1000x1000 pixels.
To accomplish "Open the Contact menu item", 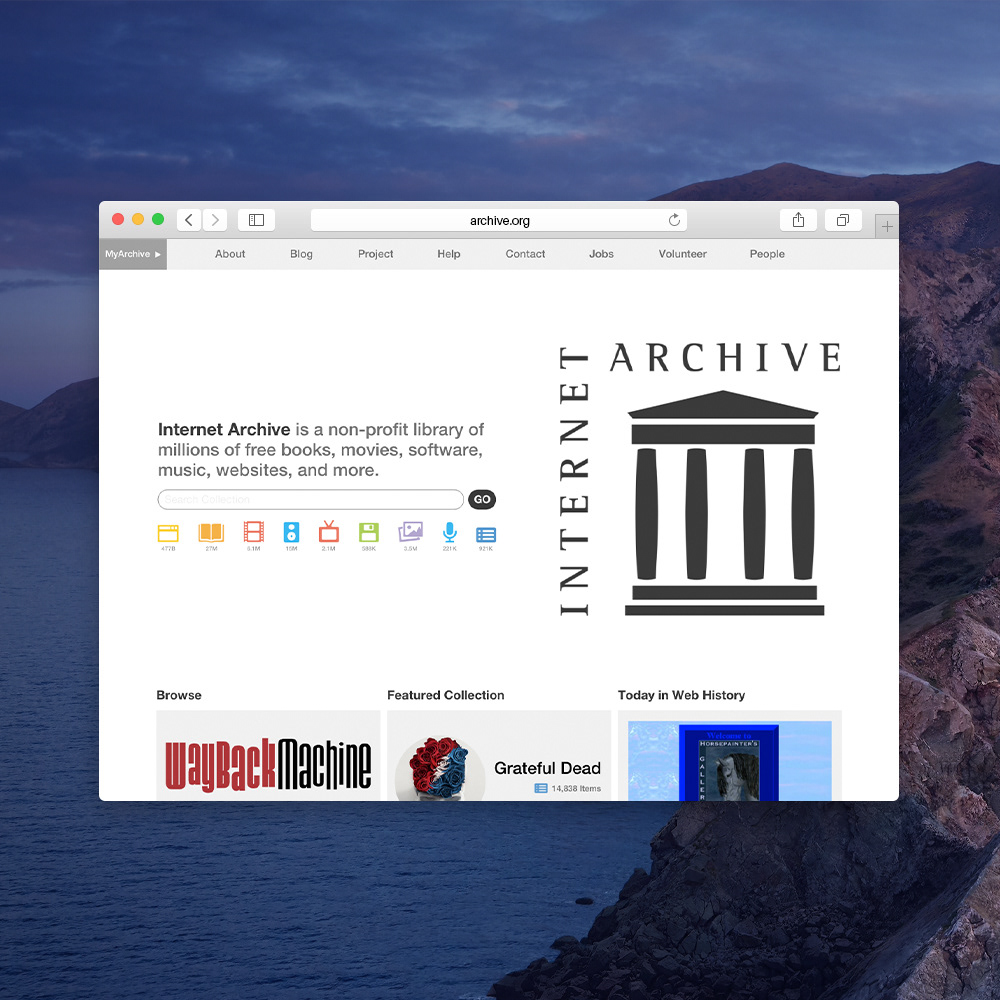I will (x=526, y=254).
